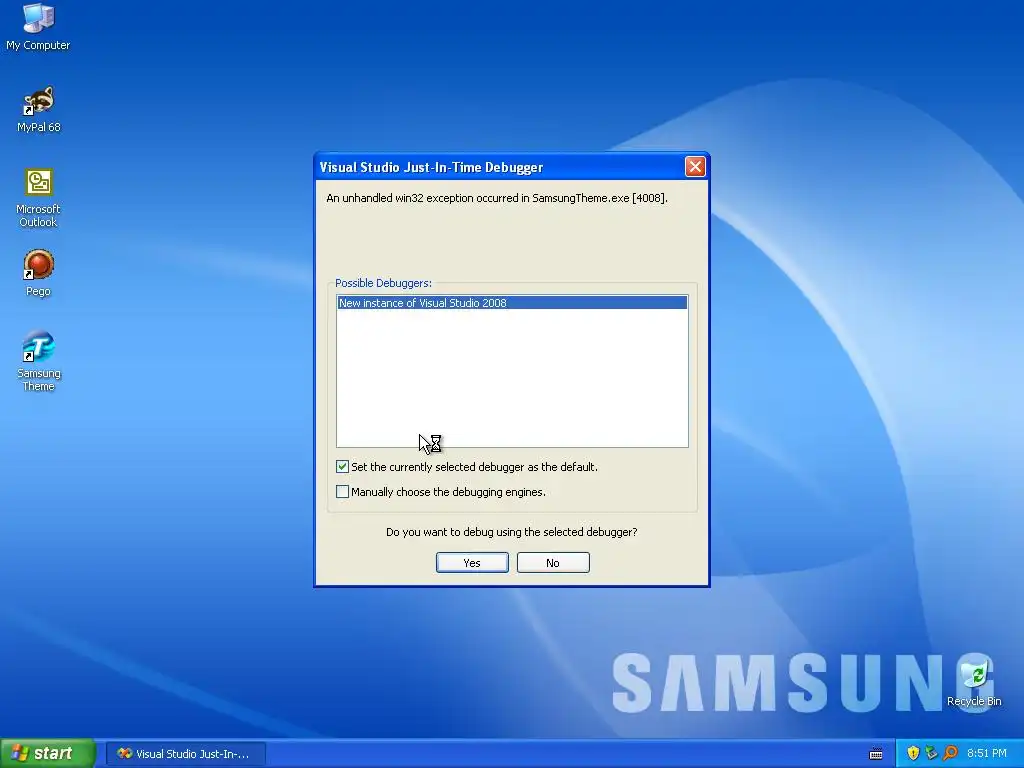The image size is (1024, 768).
Task: Open the Windows start menu
Action: point(47,753)
